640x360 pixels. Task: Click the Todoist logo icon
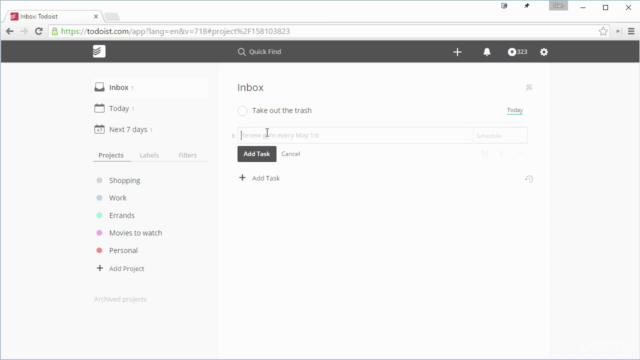point(99,51)
